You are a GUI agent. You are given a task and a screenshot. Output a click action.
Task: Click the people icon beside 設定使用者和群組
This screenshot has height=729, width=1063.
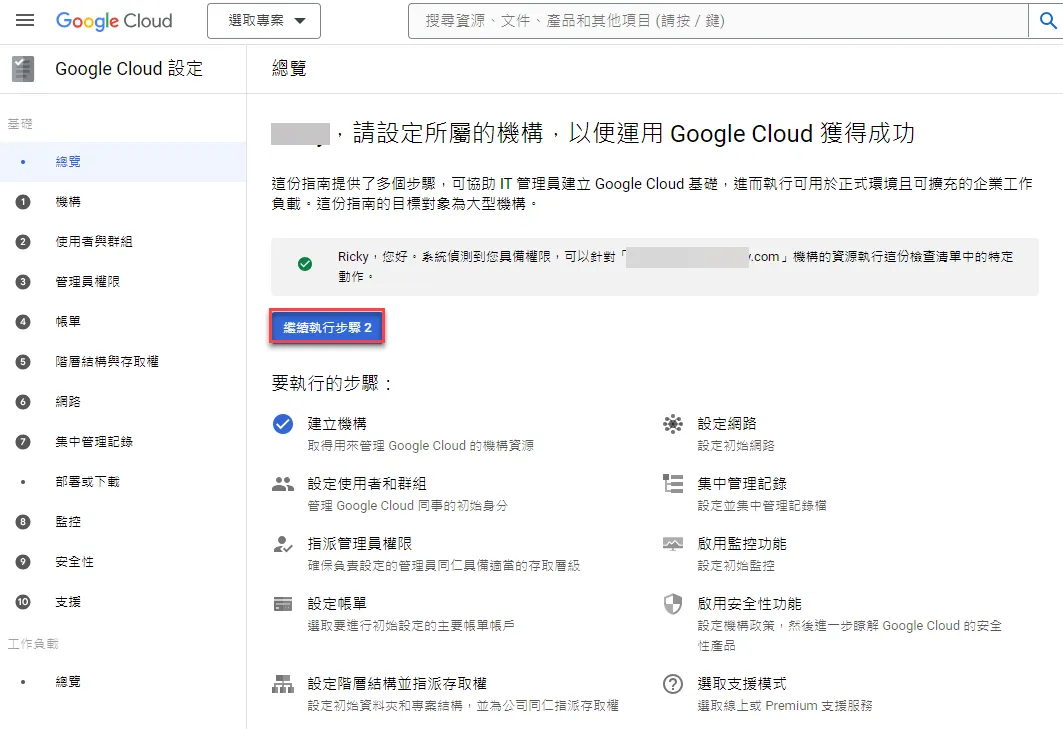[283, 484]
